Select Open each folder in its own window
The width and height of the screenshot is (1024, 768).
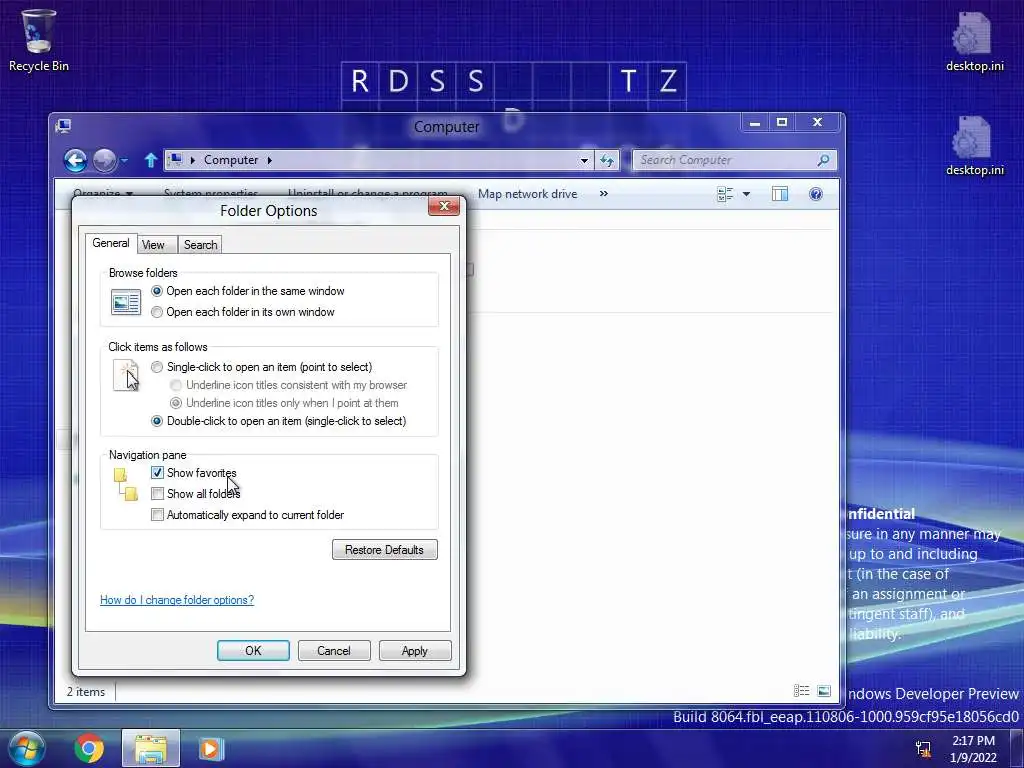[157, 312]
